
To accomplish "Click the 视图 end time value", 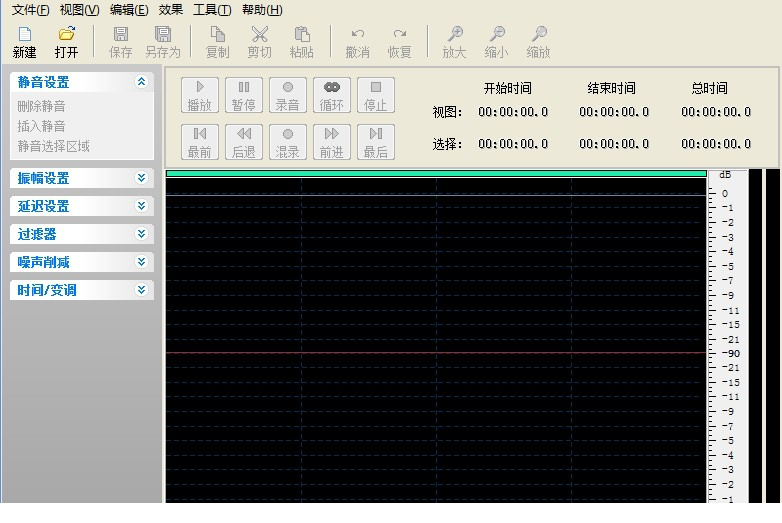I will [x=614, y=112].
